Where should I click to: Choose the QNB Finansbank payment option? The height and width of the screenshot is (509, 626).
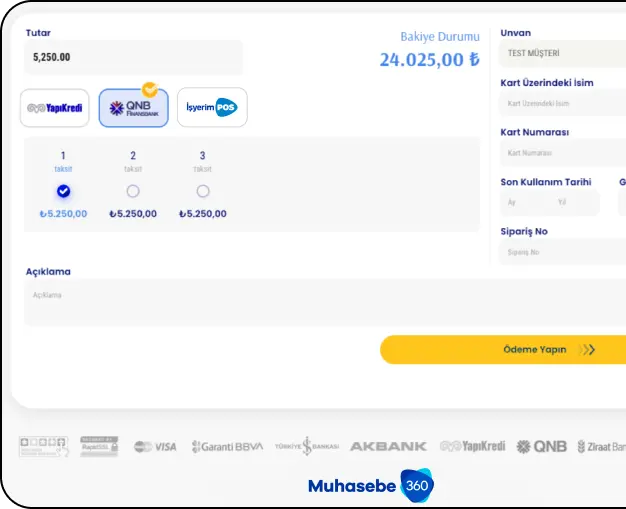click(133, 108)
